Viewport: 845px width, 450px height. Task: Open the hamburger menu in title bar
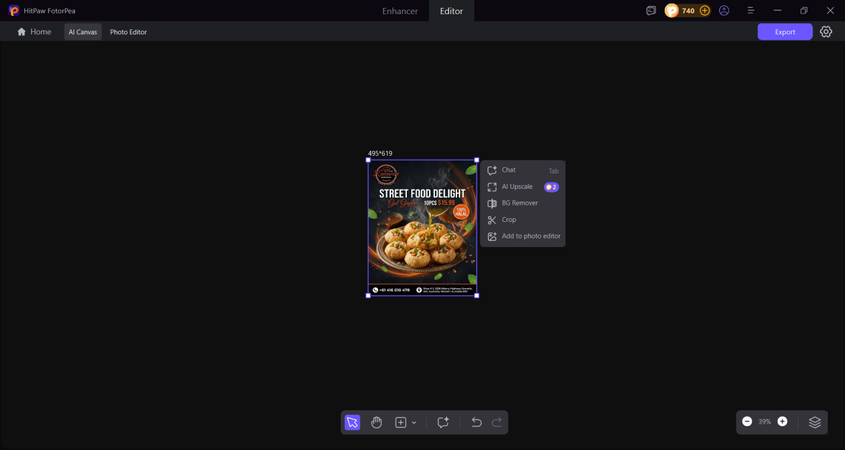[750, 11]
